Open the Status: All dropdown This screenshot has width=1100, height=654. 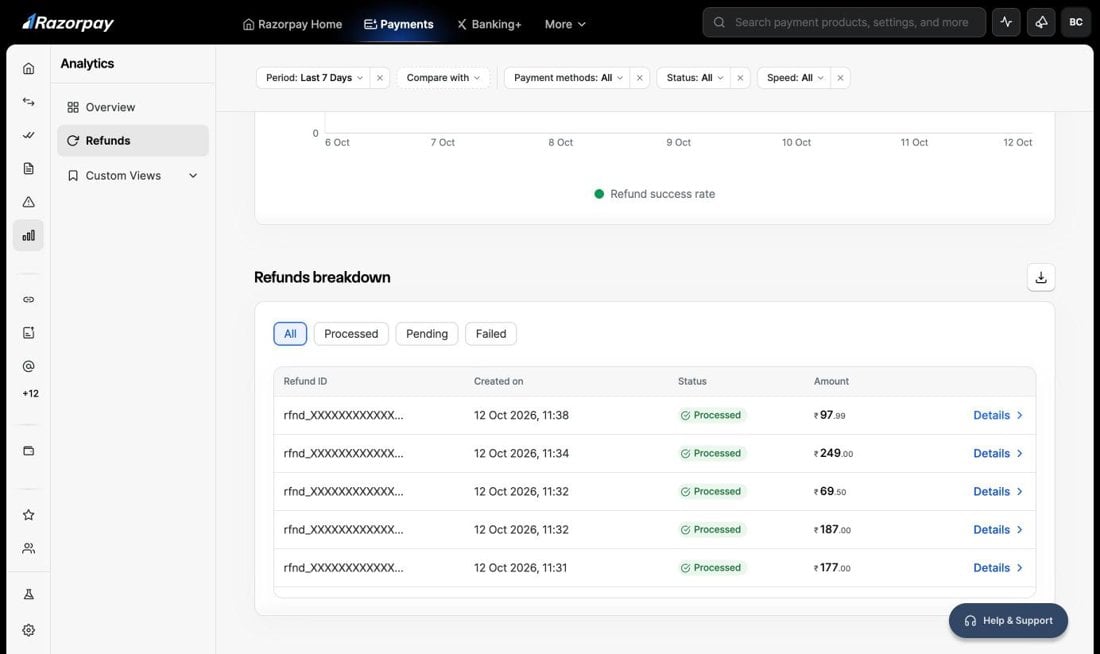(x=695, y=78)
